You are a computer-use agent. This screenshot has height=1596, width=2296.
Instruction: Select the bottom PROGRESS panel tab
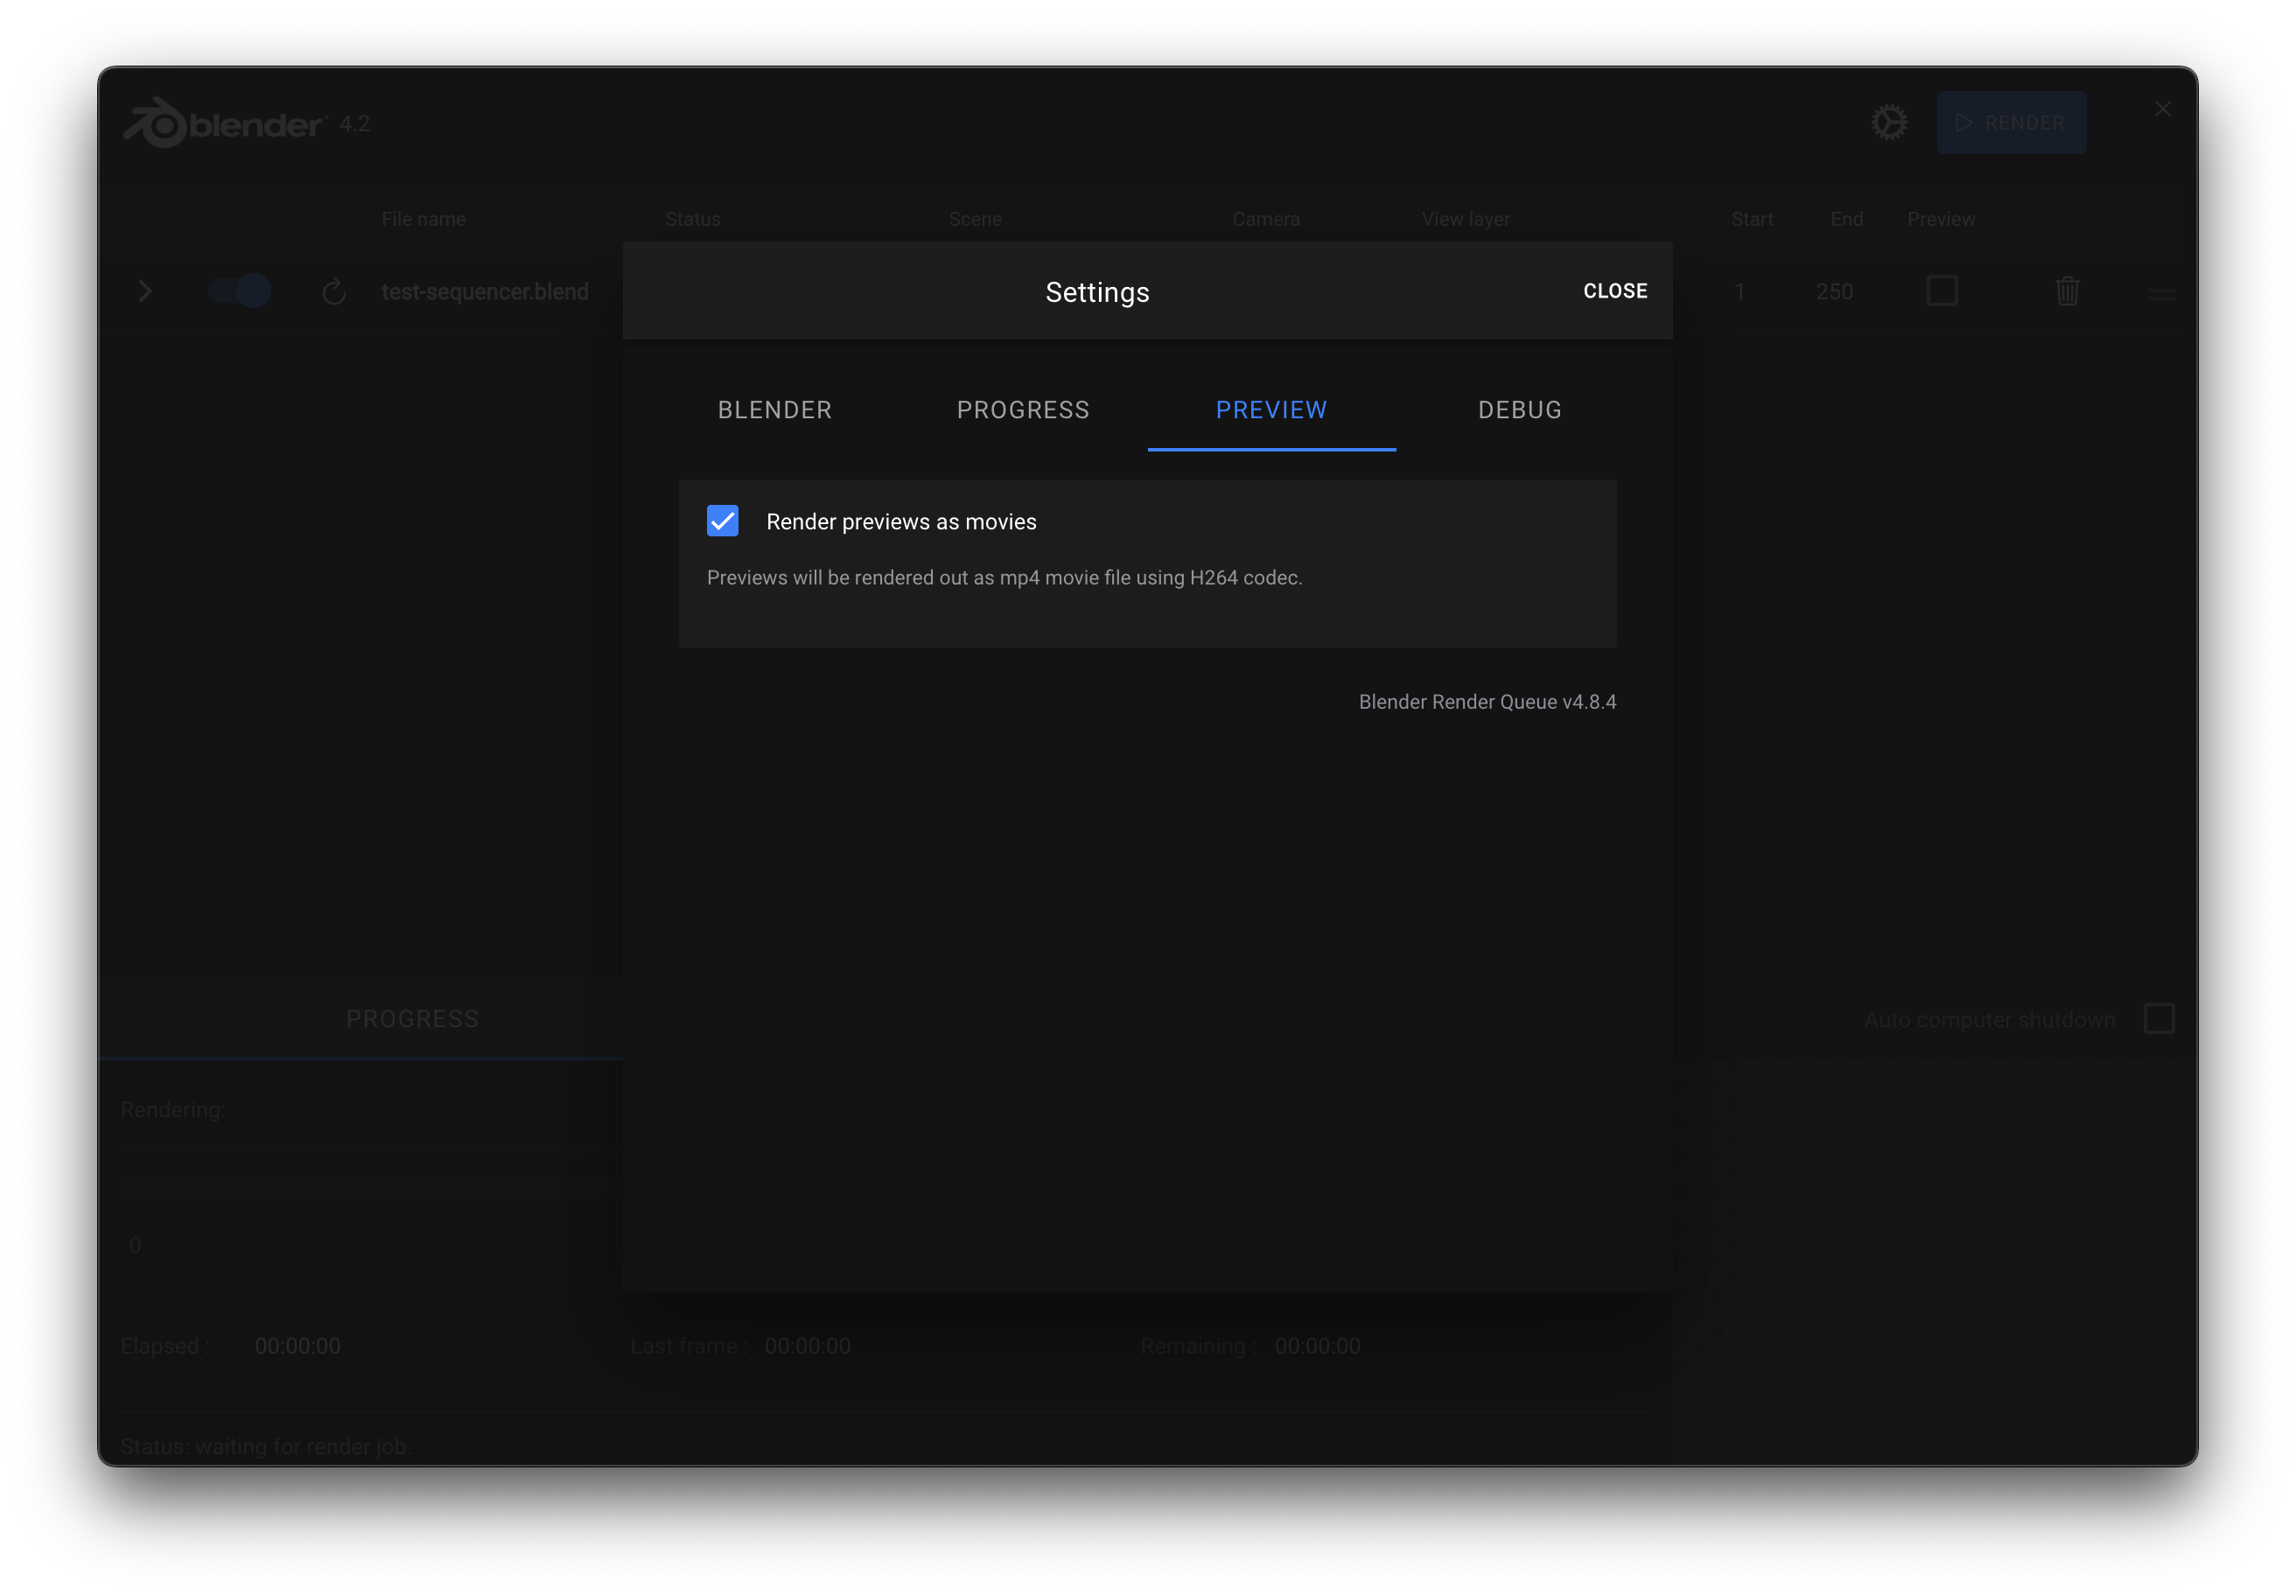pos(412,1019)
